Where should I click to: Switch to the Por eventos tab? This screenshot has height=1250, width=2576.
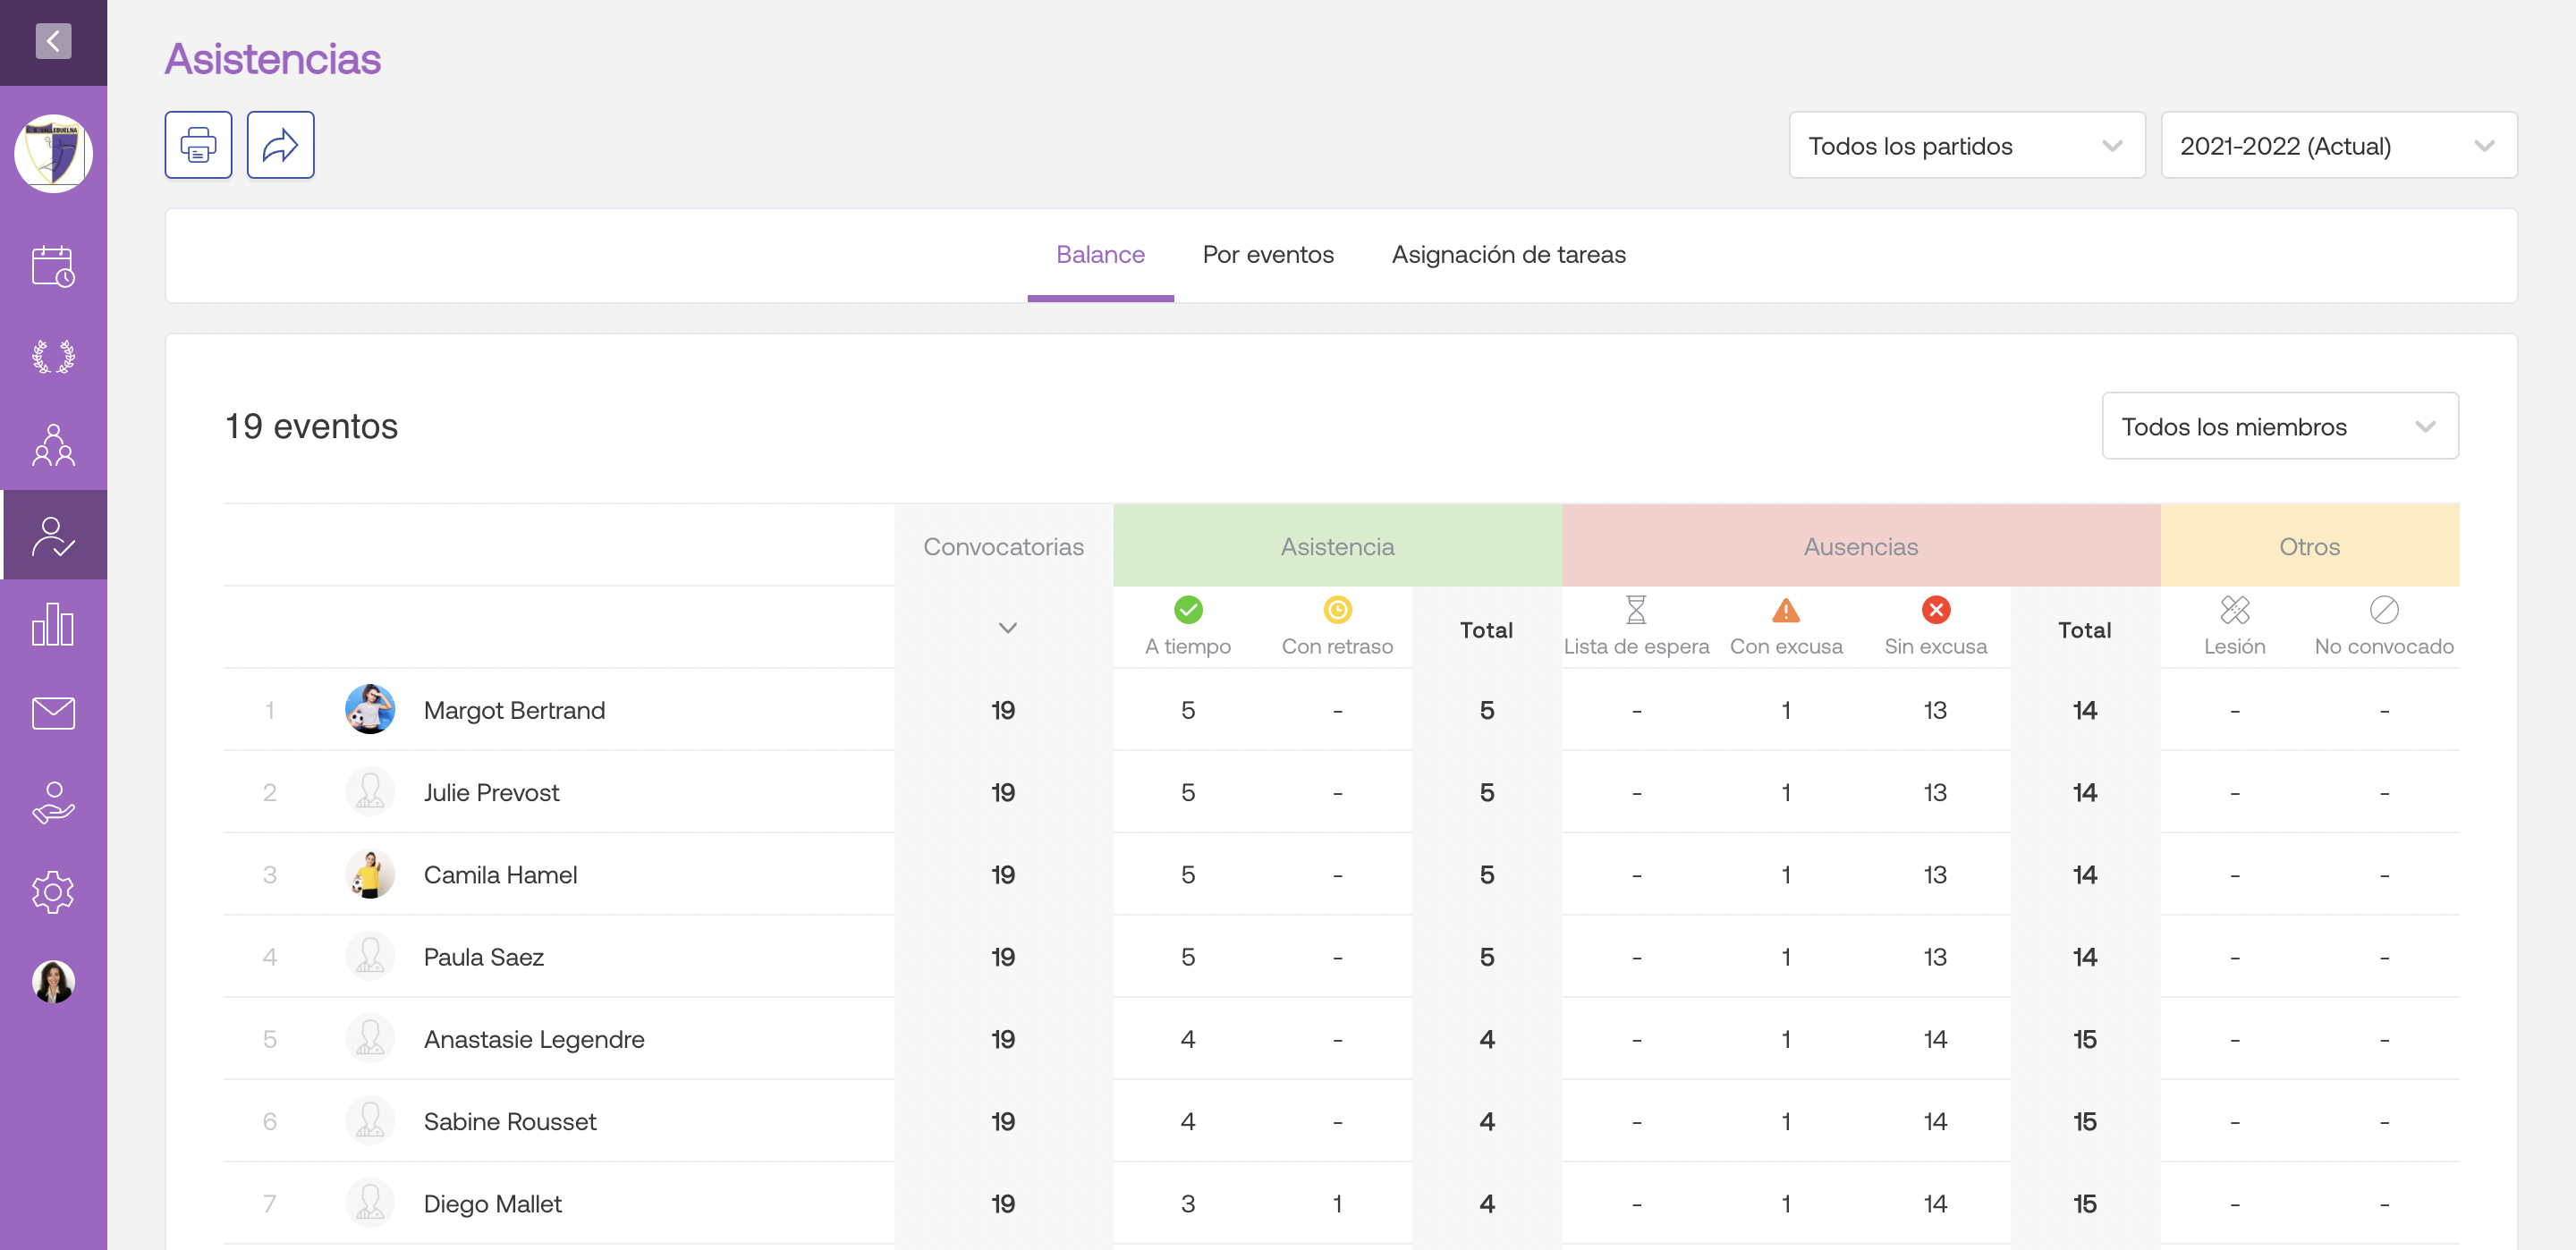tap(1267, 255)
